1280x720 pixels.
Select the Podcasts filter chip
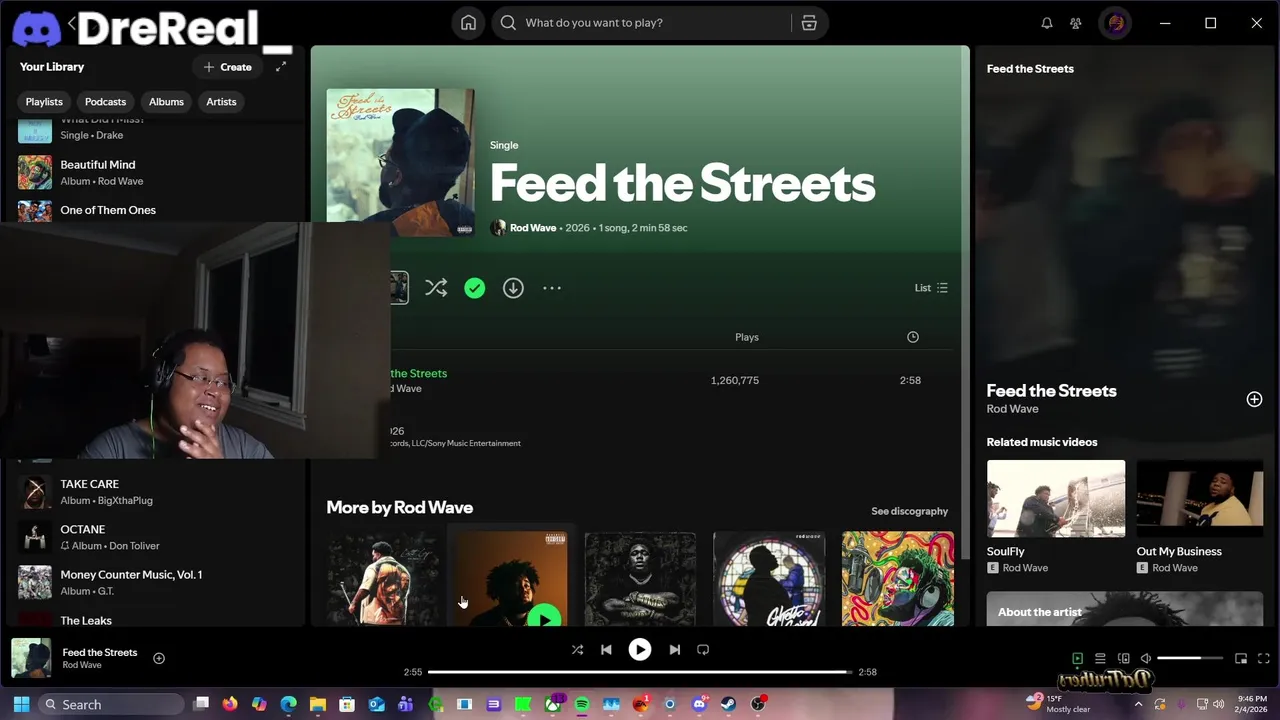click(x=105, y=102)
